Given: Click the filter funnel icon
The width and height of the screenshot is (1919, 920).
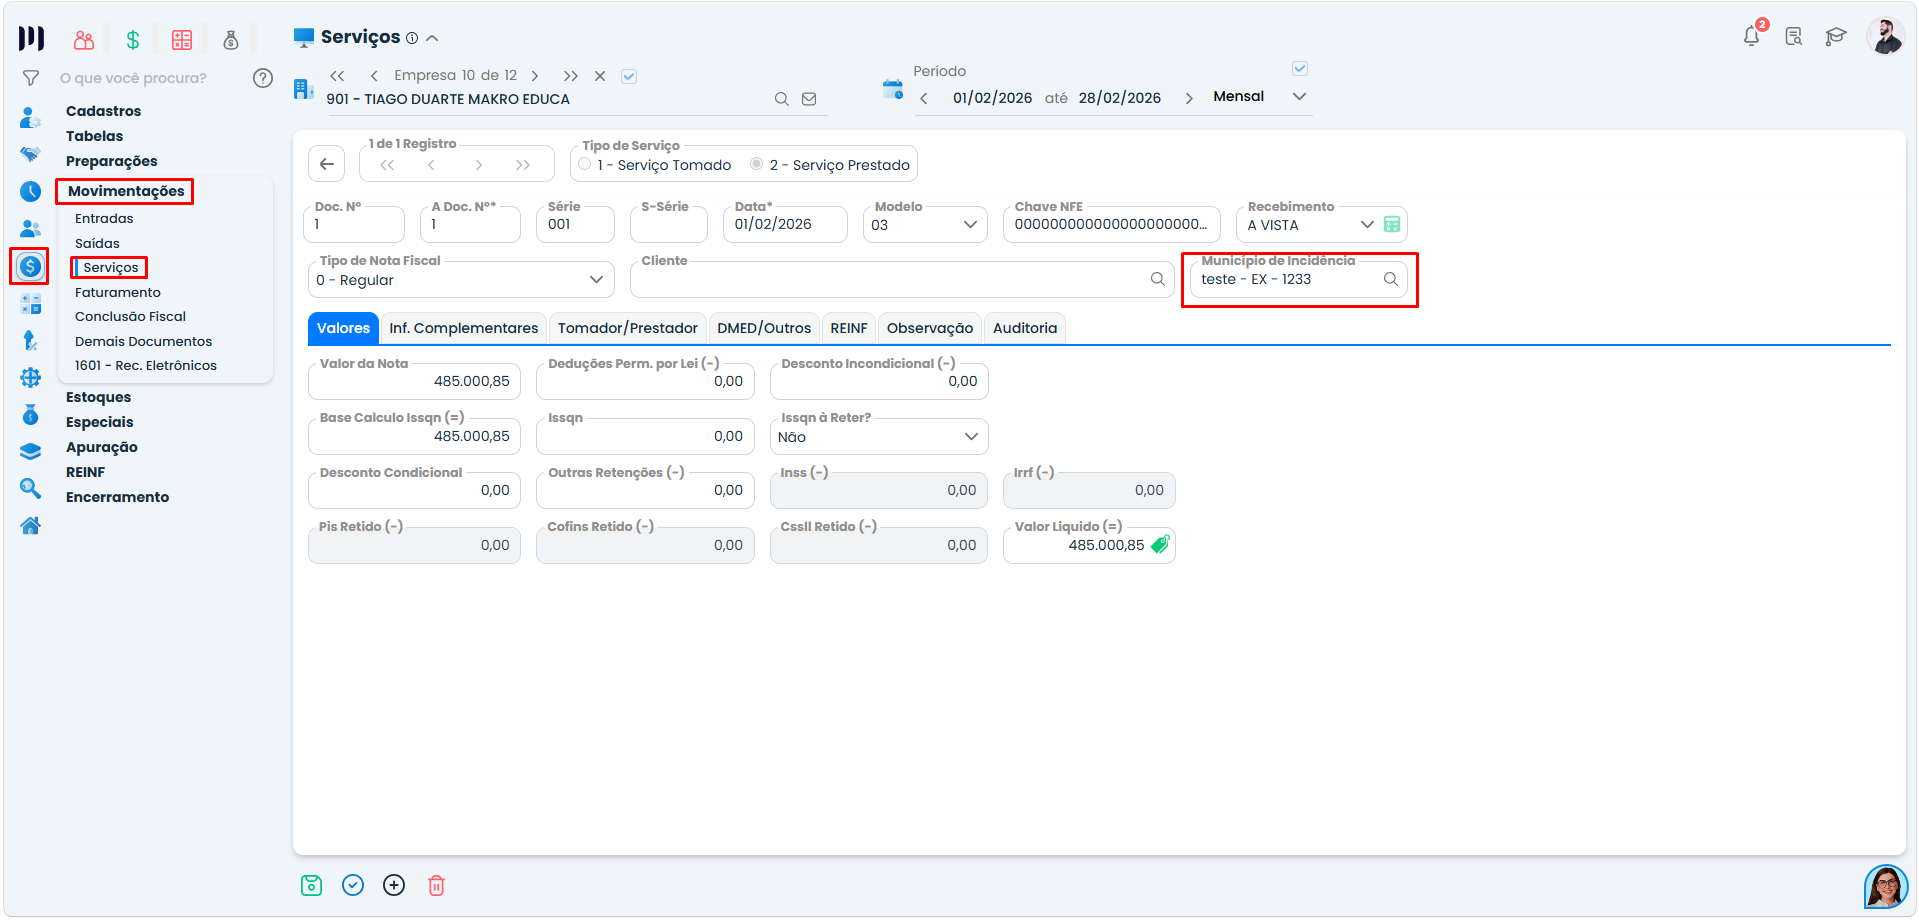Looking at the screenshot, I should point(31,78).
